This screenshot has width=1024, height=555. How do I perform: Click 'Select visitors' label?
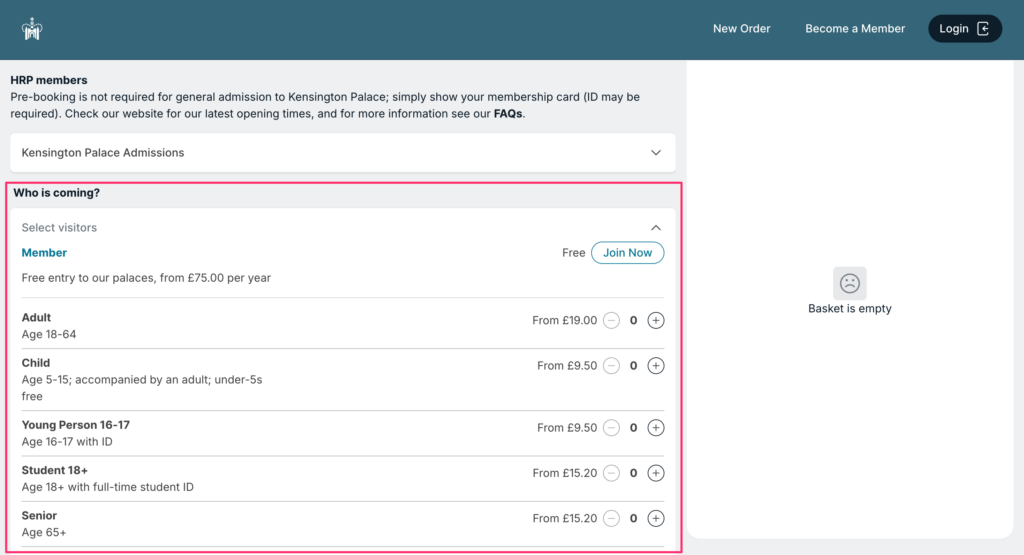59,228
